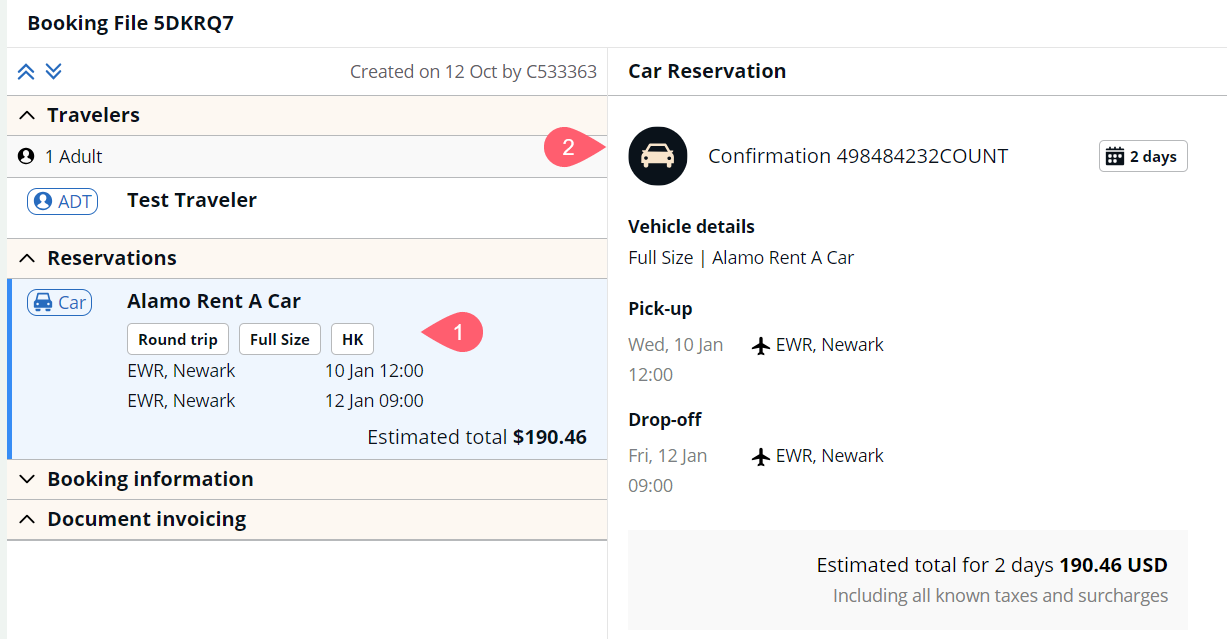Select the Test Traveler entry
The width and height of the screenshot is (1227, 639).
[x=307, y=208]
